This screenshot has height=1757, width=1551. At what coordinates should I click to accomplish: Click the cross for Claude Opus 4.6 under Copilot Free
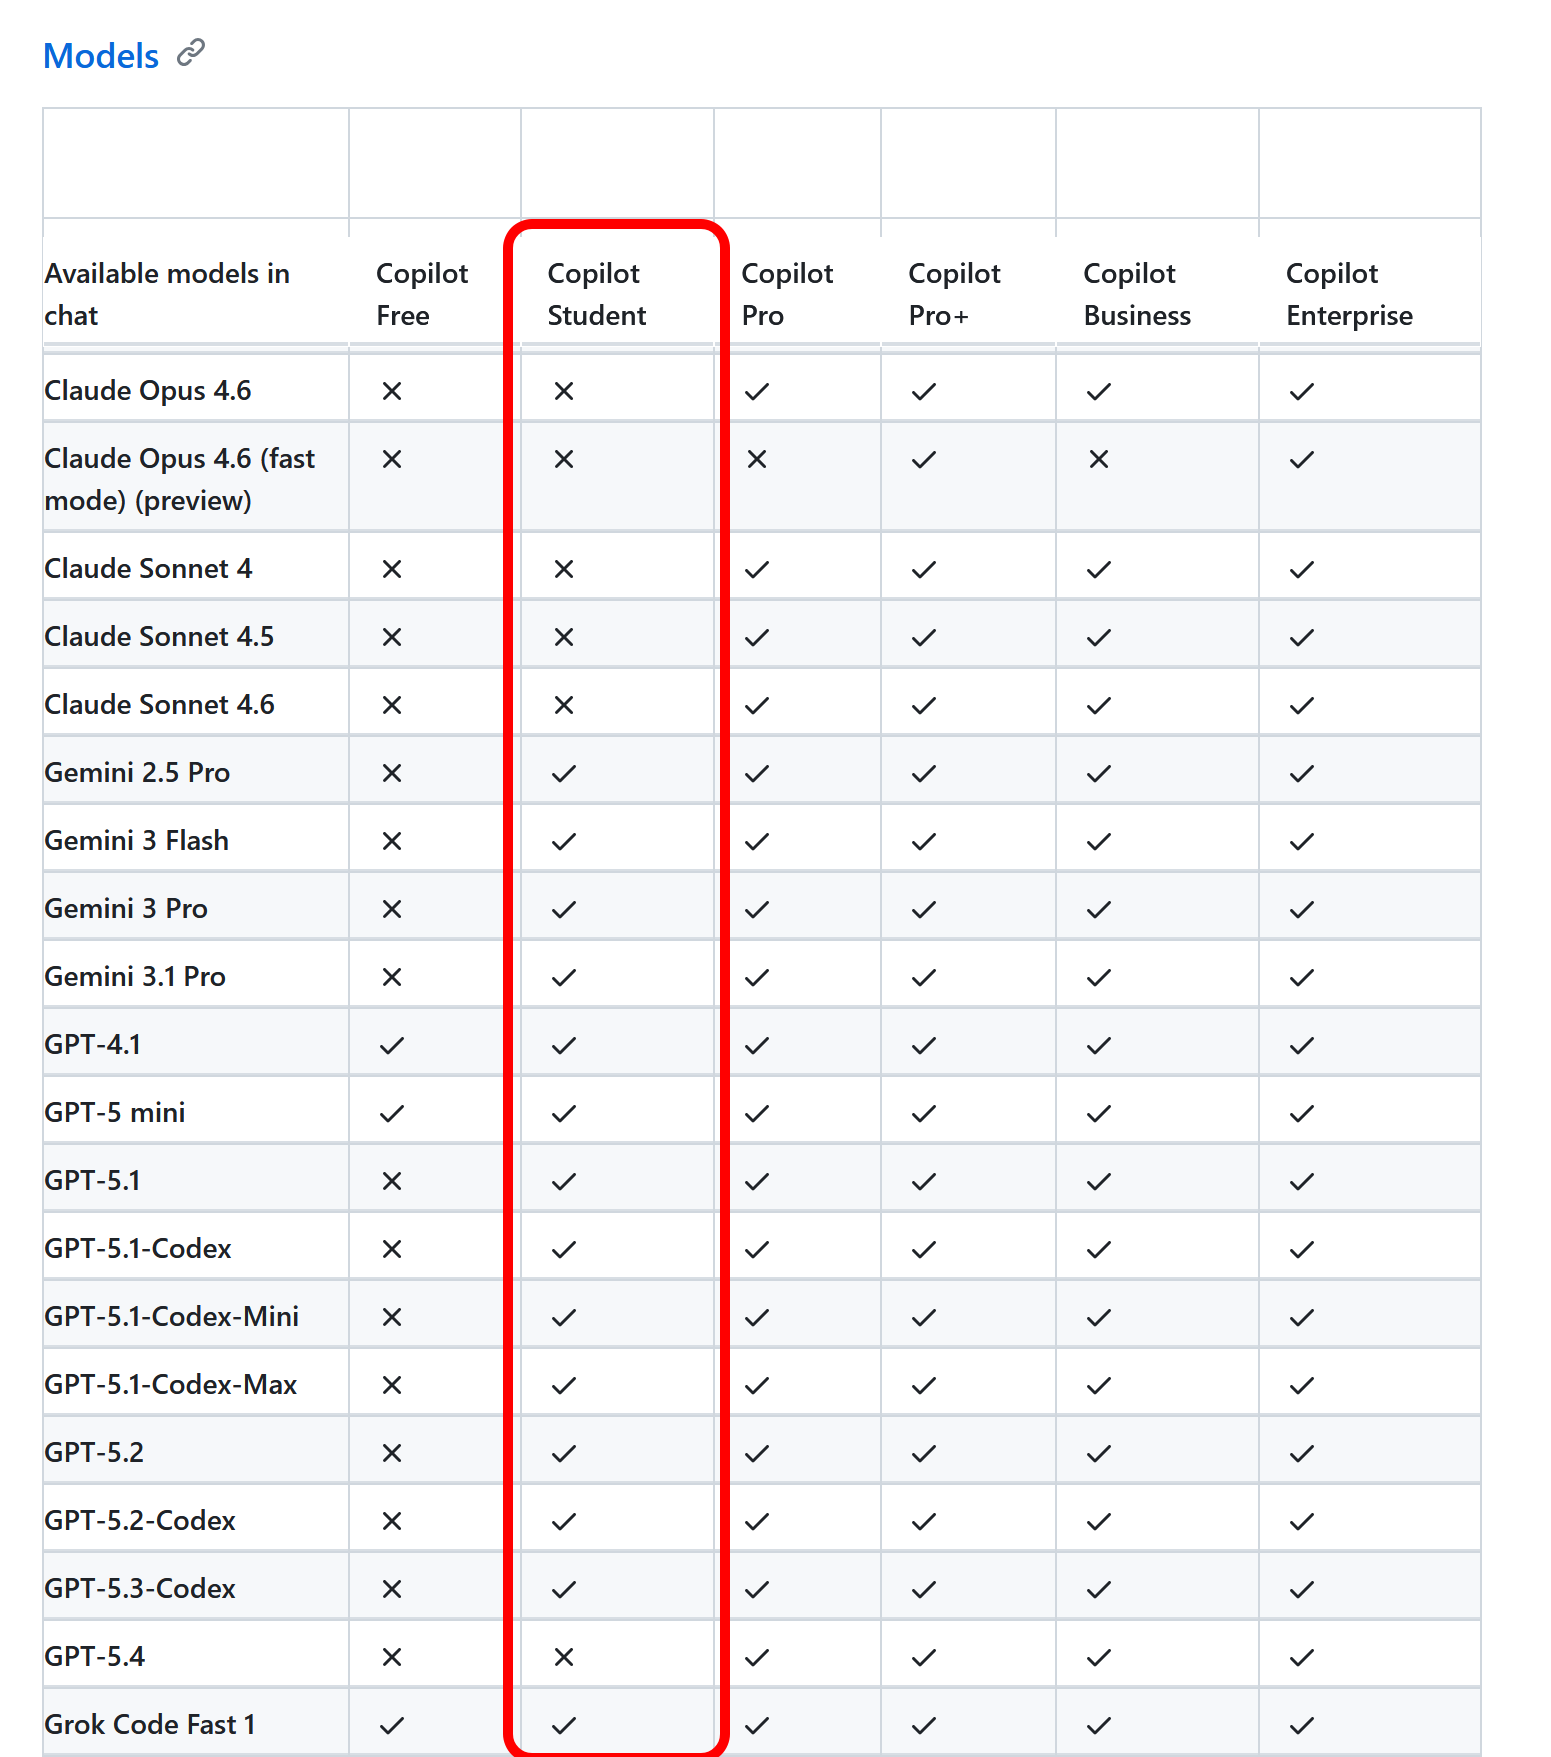click(x=392, y=391)
